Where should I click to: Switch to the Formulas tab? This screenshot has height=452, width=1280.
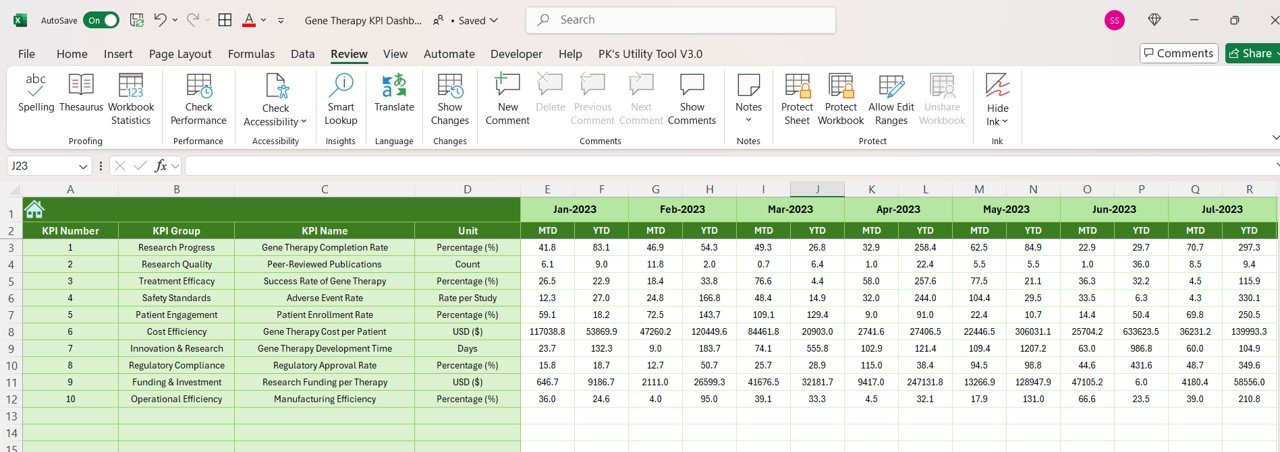(251, 54)
